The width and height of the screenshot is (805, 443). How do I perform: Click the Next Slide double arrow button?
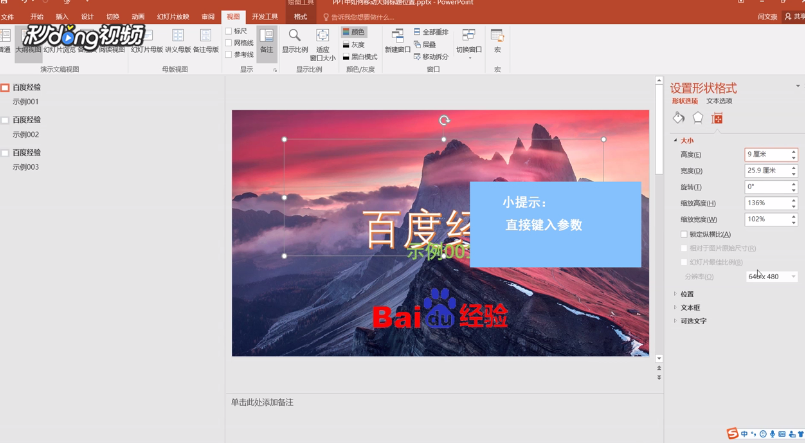[659, 377]
